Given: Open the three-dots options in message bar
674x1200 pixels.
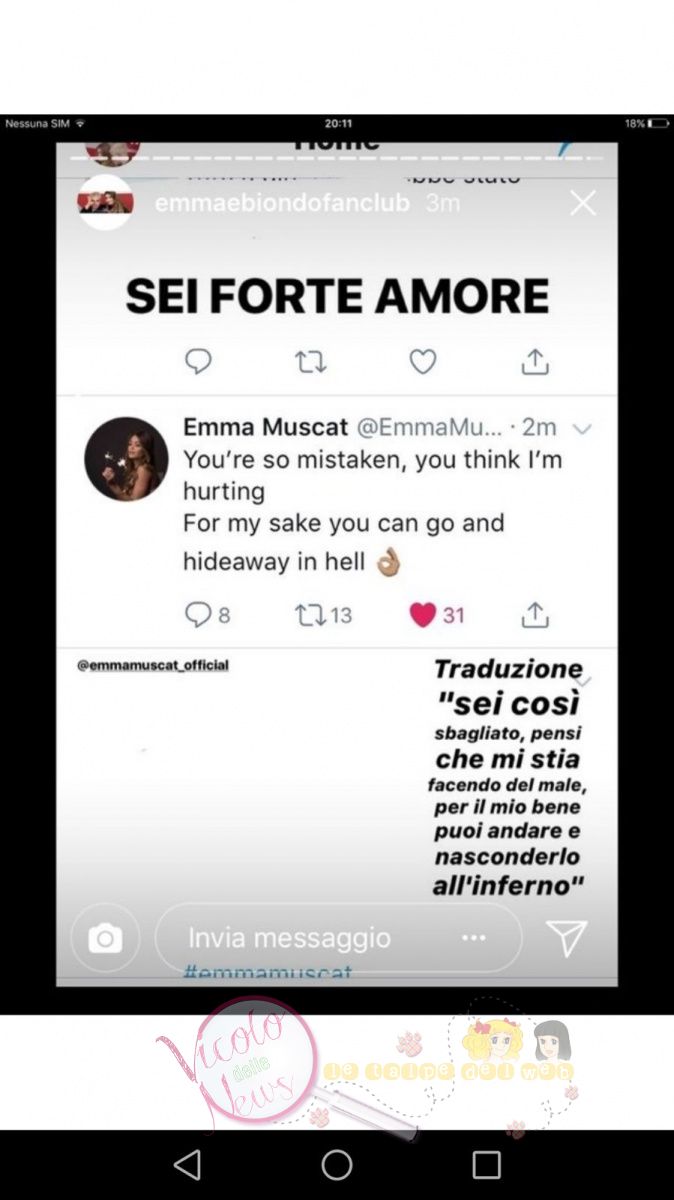Looking at the screenshot, I should point(473,938).
